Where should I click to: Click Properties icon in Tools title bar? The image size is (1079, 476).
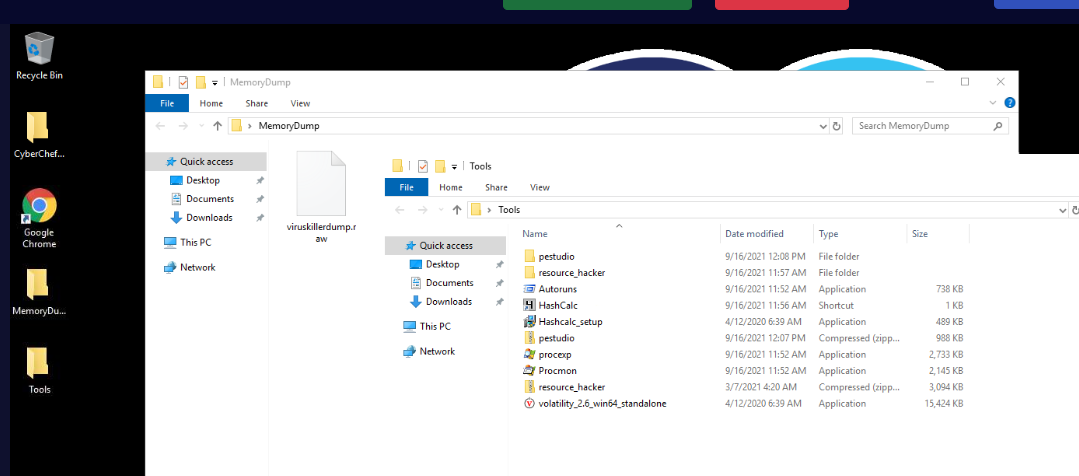423,166
